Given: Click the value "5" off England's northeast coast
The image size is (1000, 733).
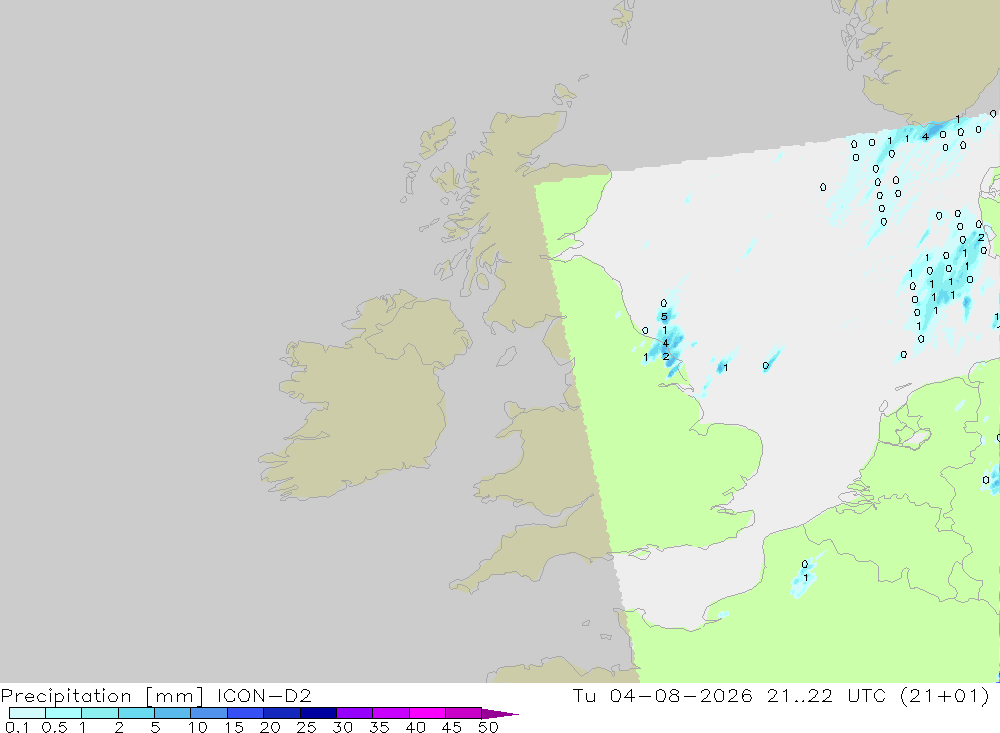Looking at the screenshot, I should (664, 316).
